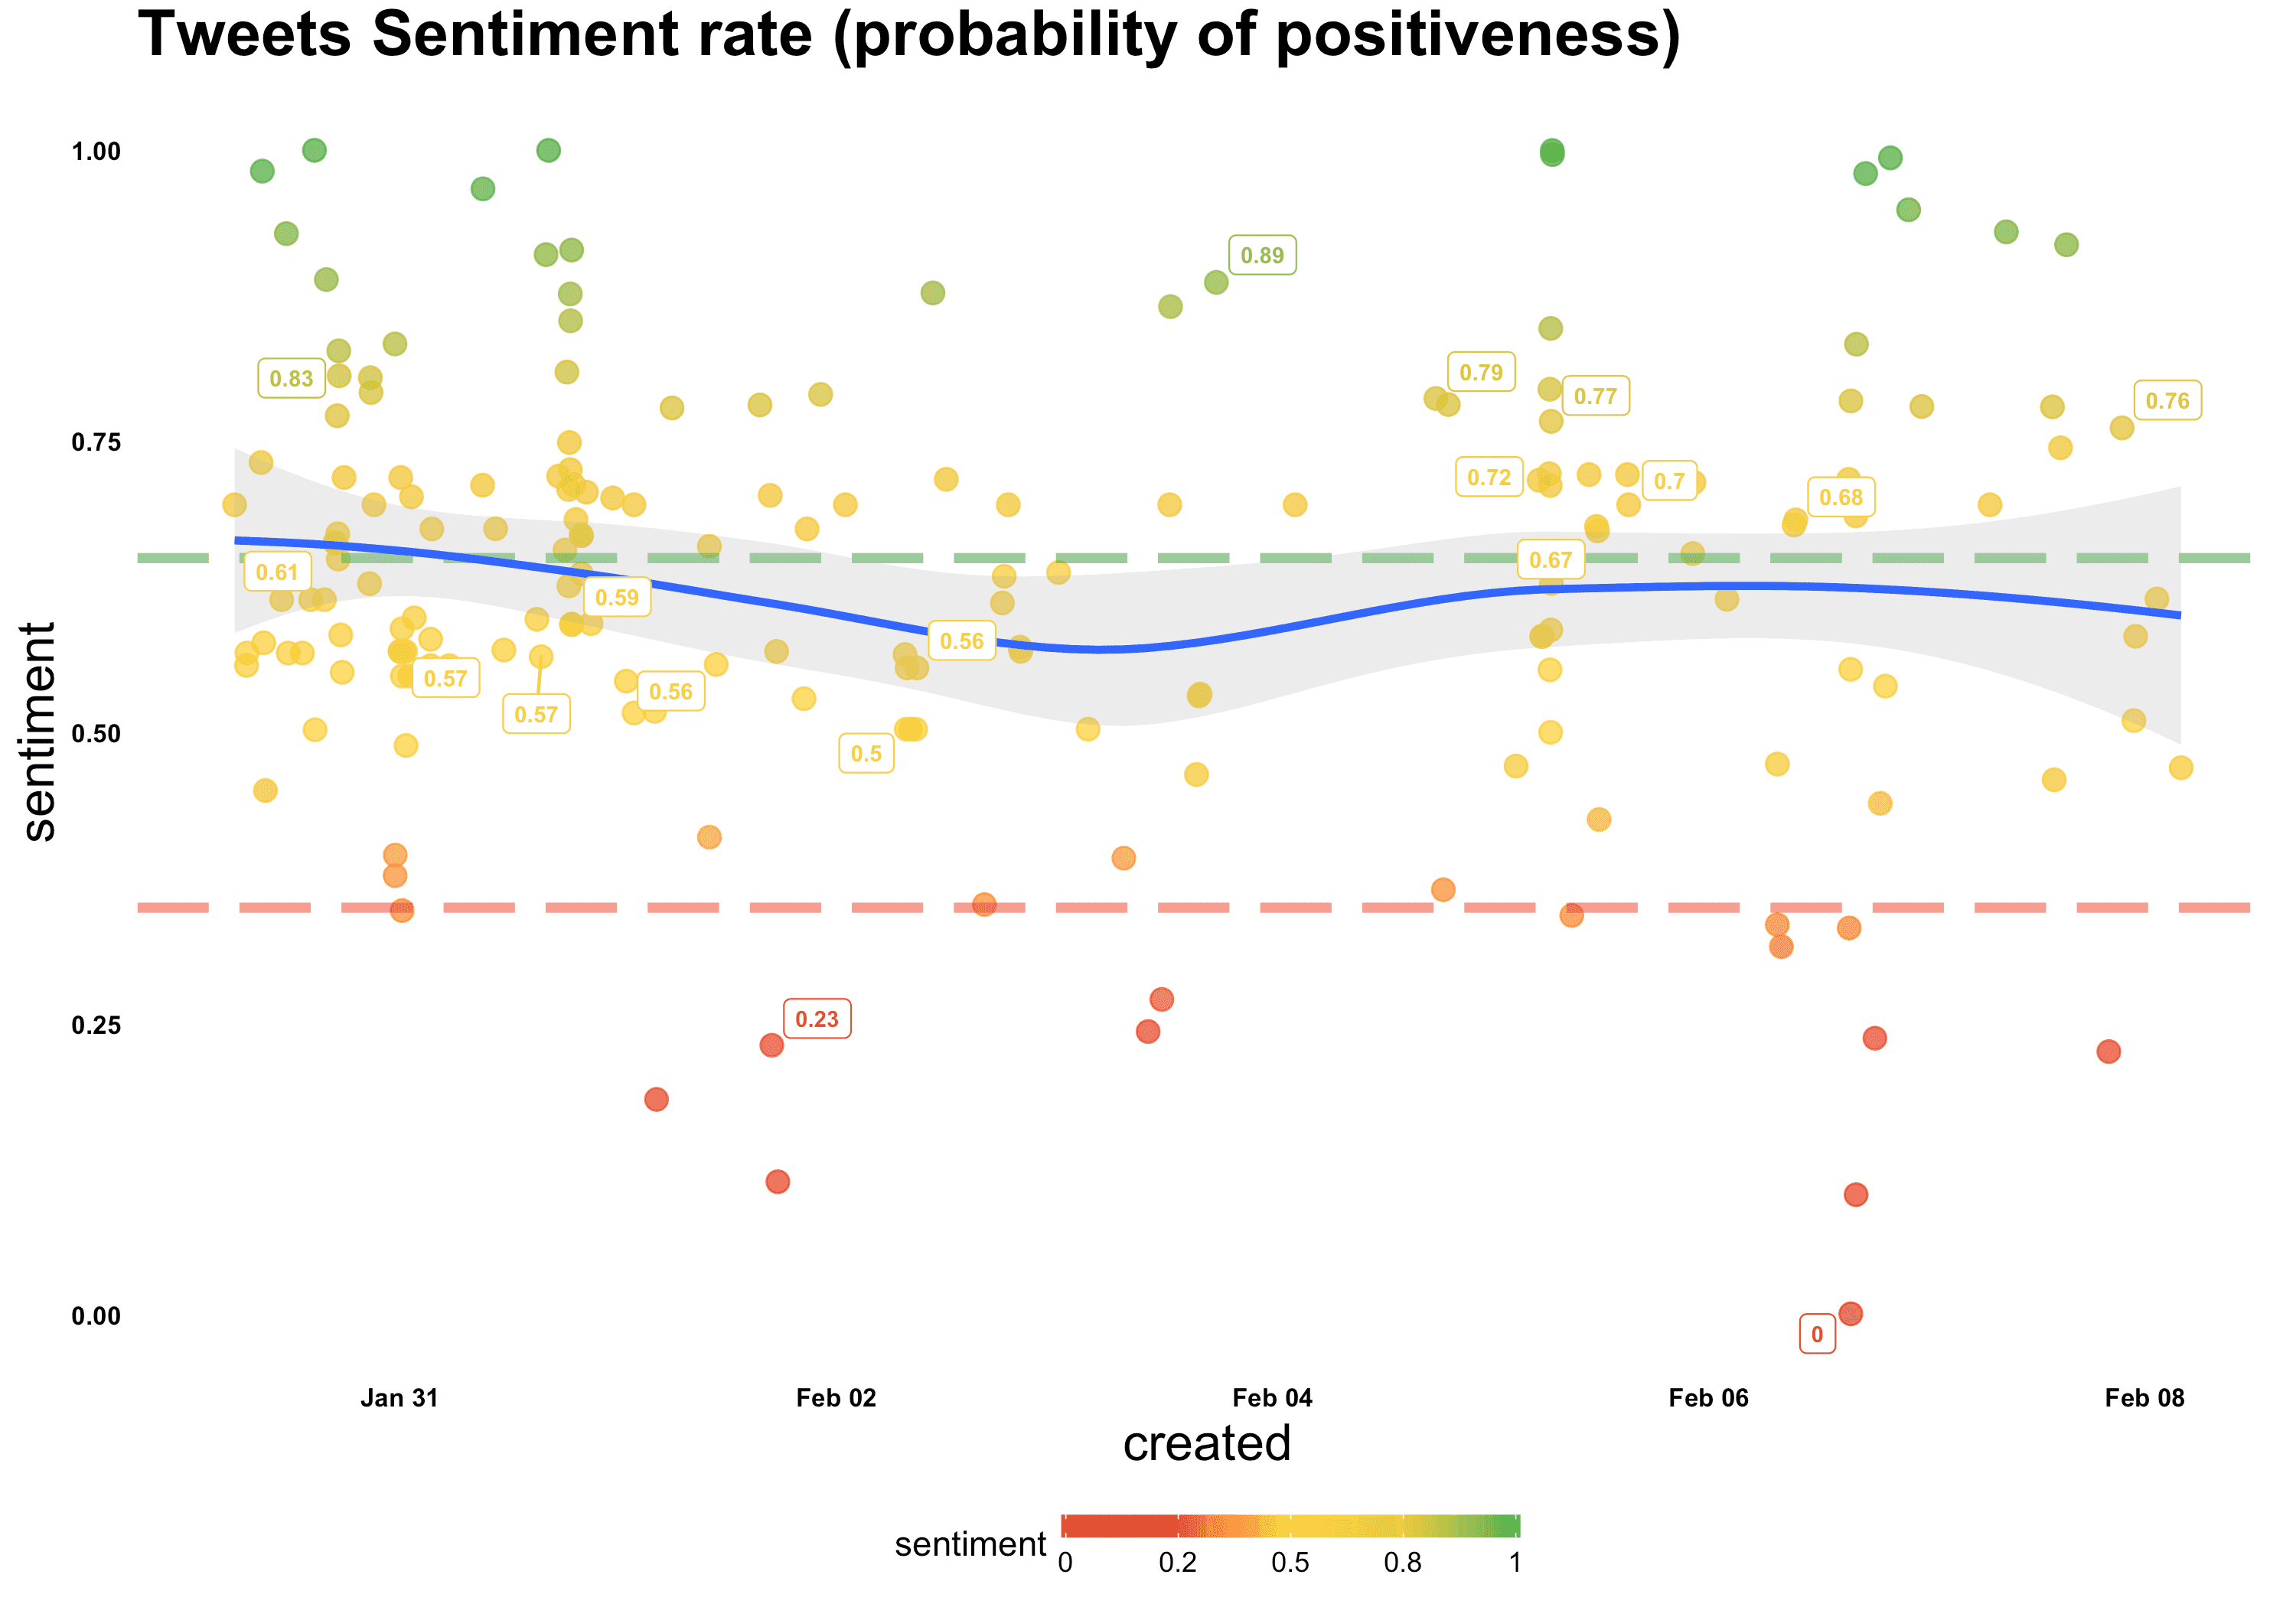This screenshot has width=2296, height=1607.
Task: Click the Feb 08 axis tick label
Action: (2145, 1398)
